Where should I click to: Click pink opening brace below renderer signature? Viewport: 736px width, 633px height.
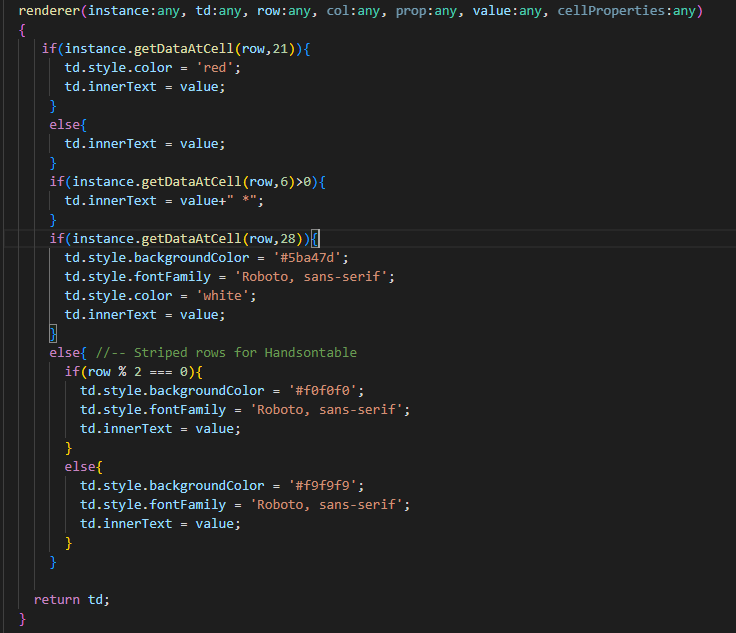point(22,30)
